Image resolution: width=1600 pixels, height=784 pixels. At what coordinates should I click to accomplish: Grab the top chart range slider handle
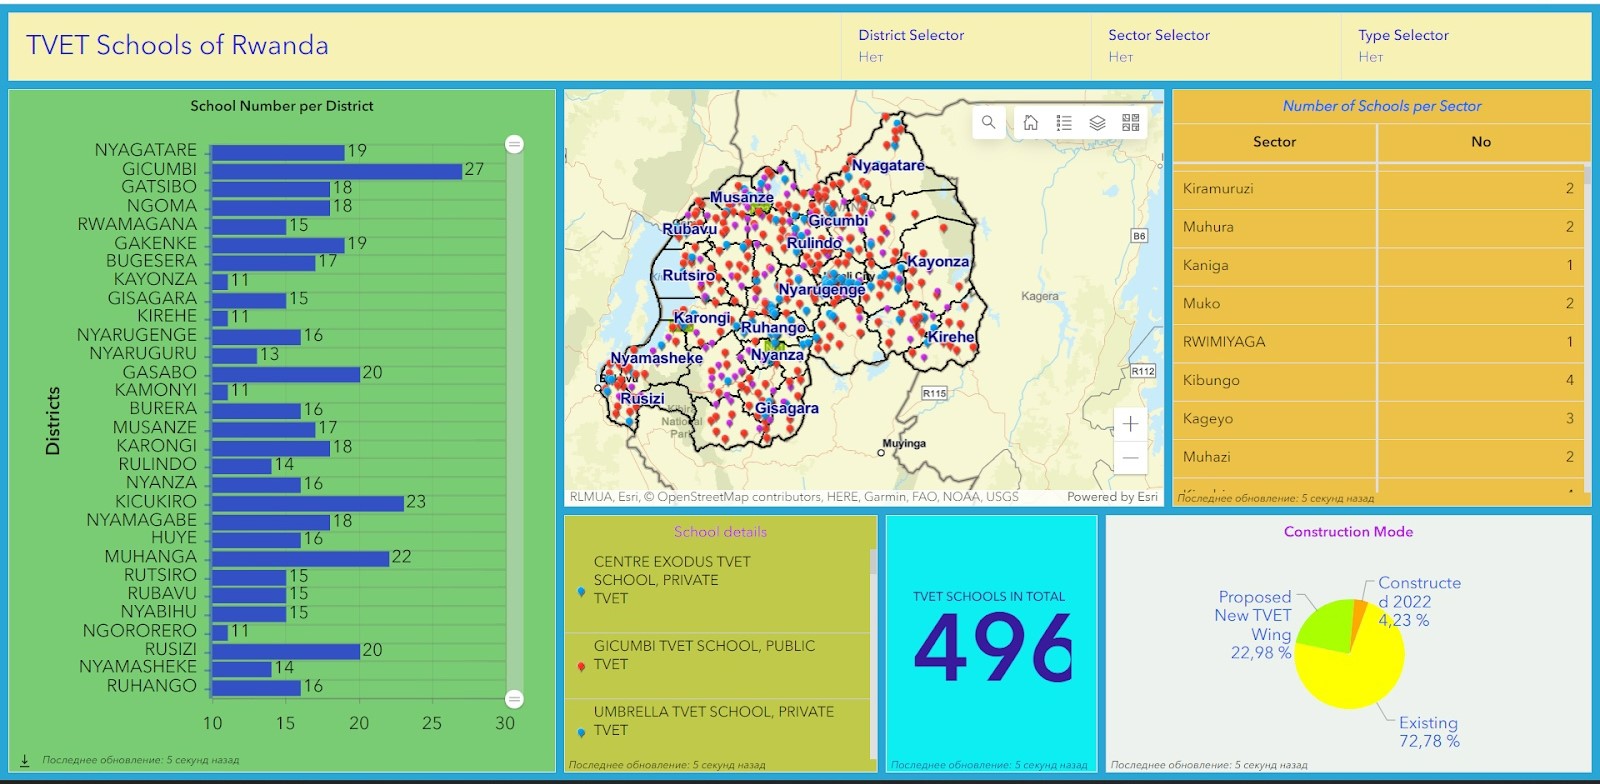click(514, 144)
